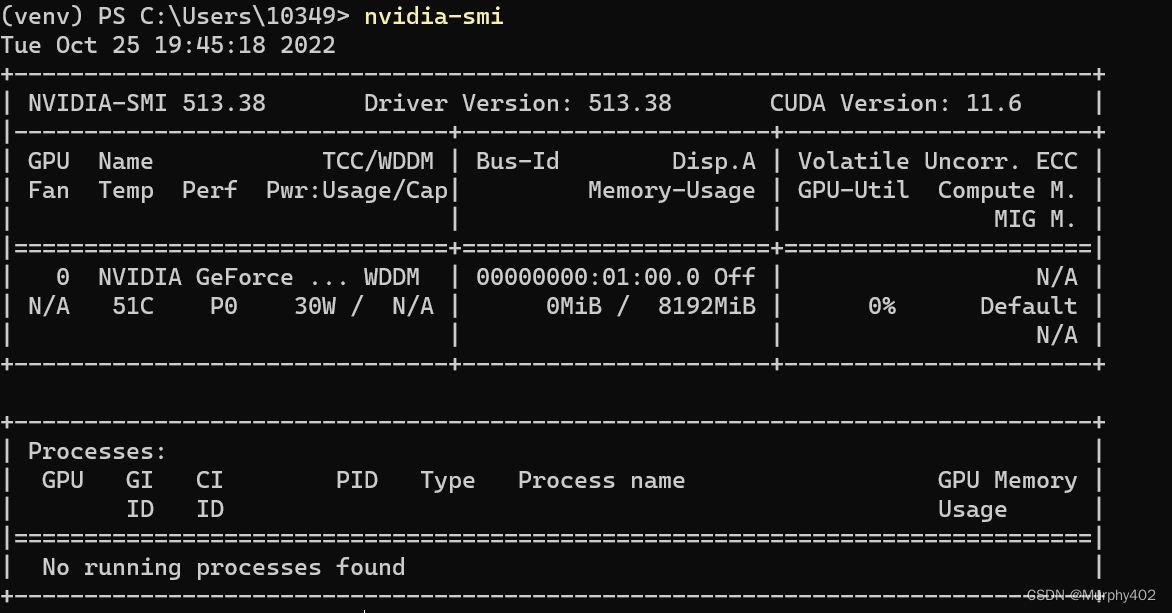The height and width of the screenshot is (613, 1172).
Task: Click 'CUDA Version: 11.6' text
Action: (x=895, y=103)
